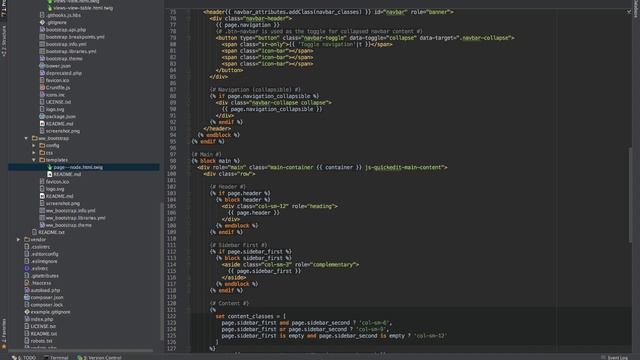640x360 pixels.
Task: Click the 'set content_classes = [' code line
Action: [x=251, y=316]
